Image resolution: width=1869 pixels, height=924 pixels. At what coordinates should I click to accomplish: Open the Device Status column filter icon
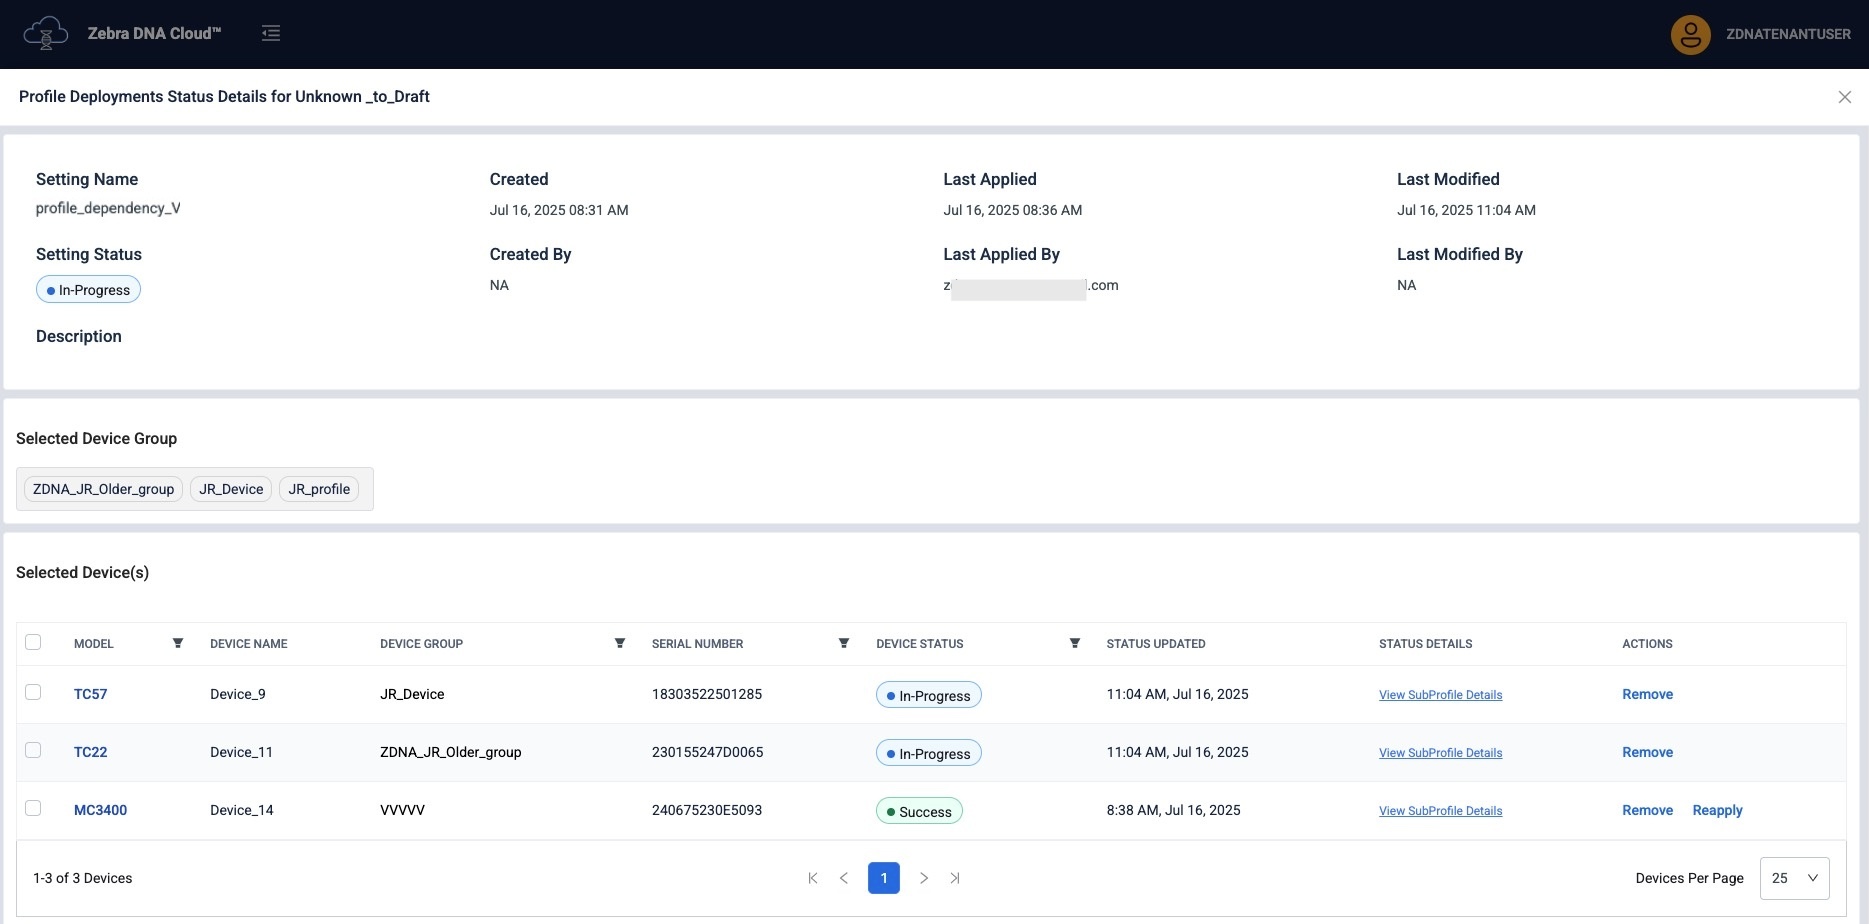point(1075,643)
